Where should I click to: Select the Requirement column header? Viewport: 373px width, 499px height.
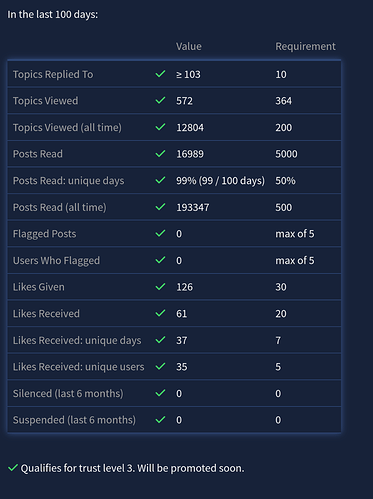(x=305, y=46)
